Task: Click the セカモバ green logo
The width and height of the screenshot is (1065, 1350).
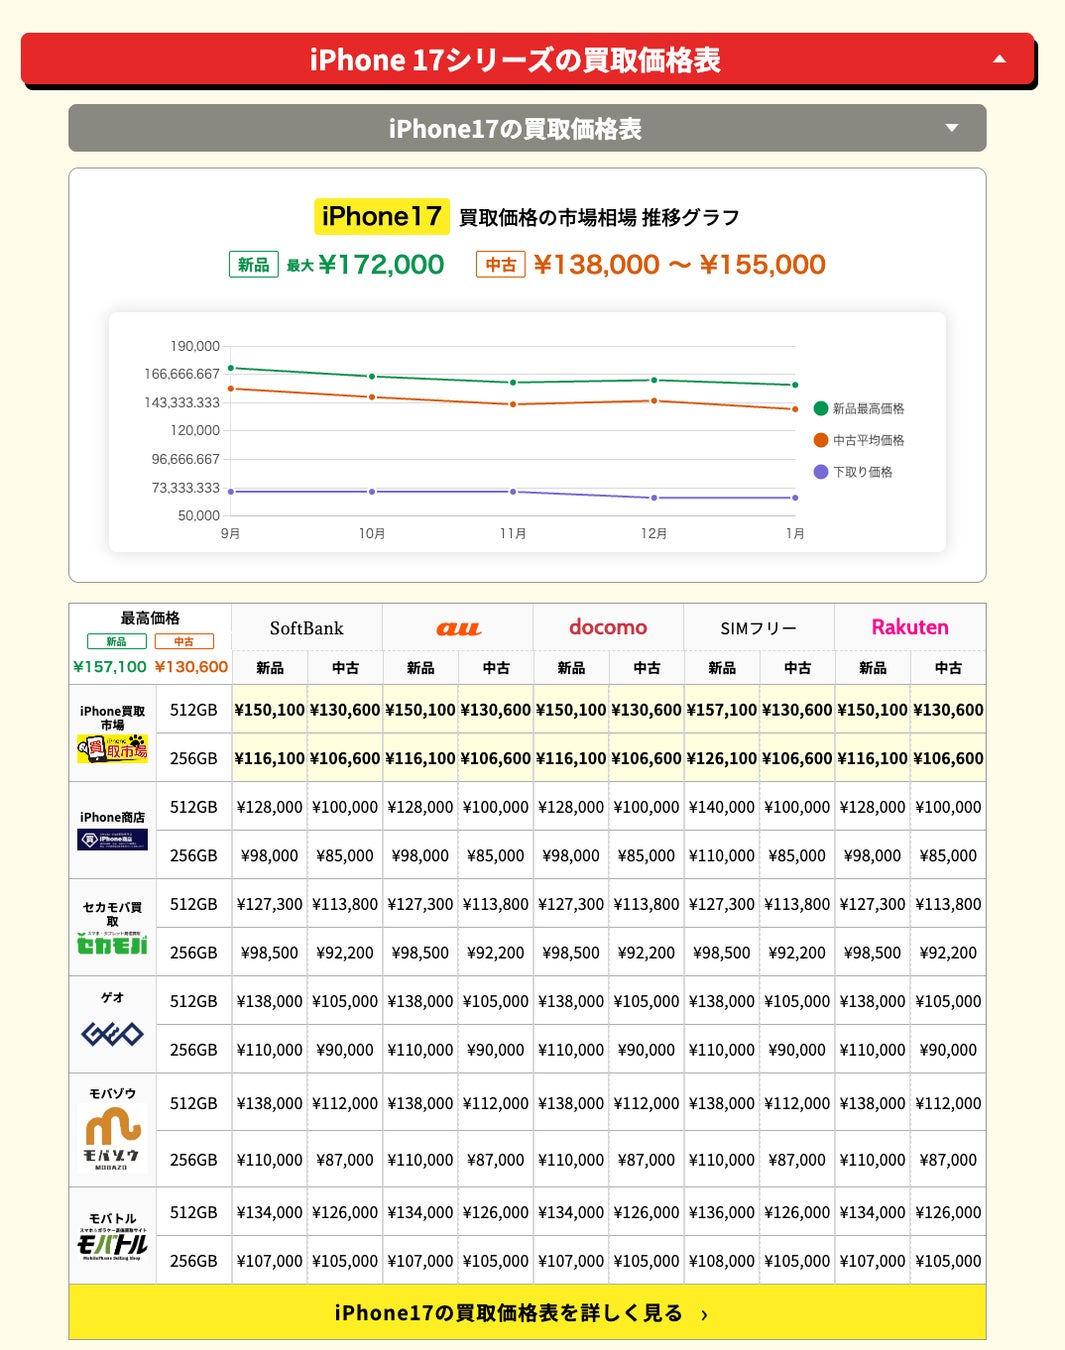Action: pyautogui.click(x=112, y=943)
